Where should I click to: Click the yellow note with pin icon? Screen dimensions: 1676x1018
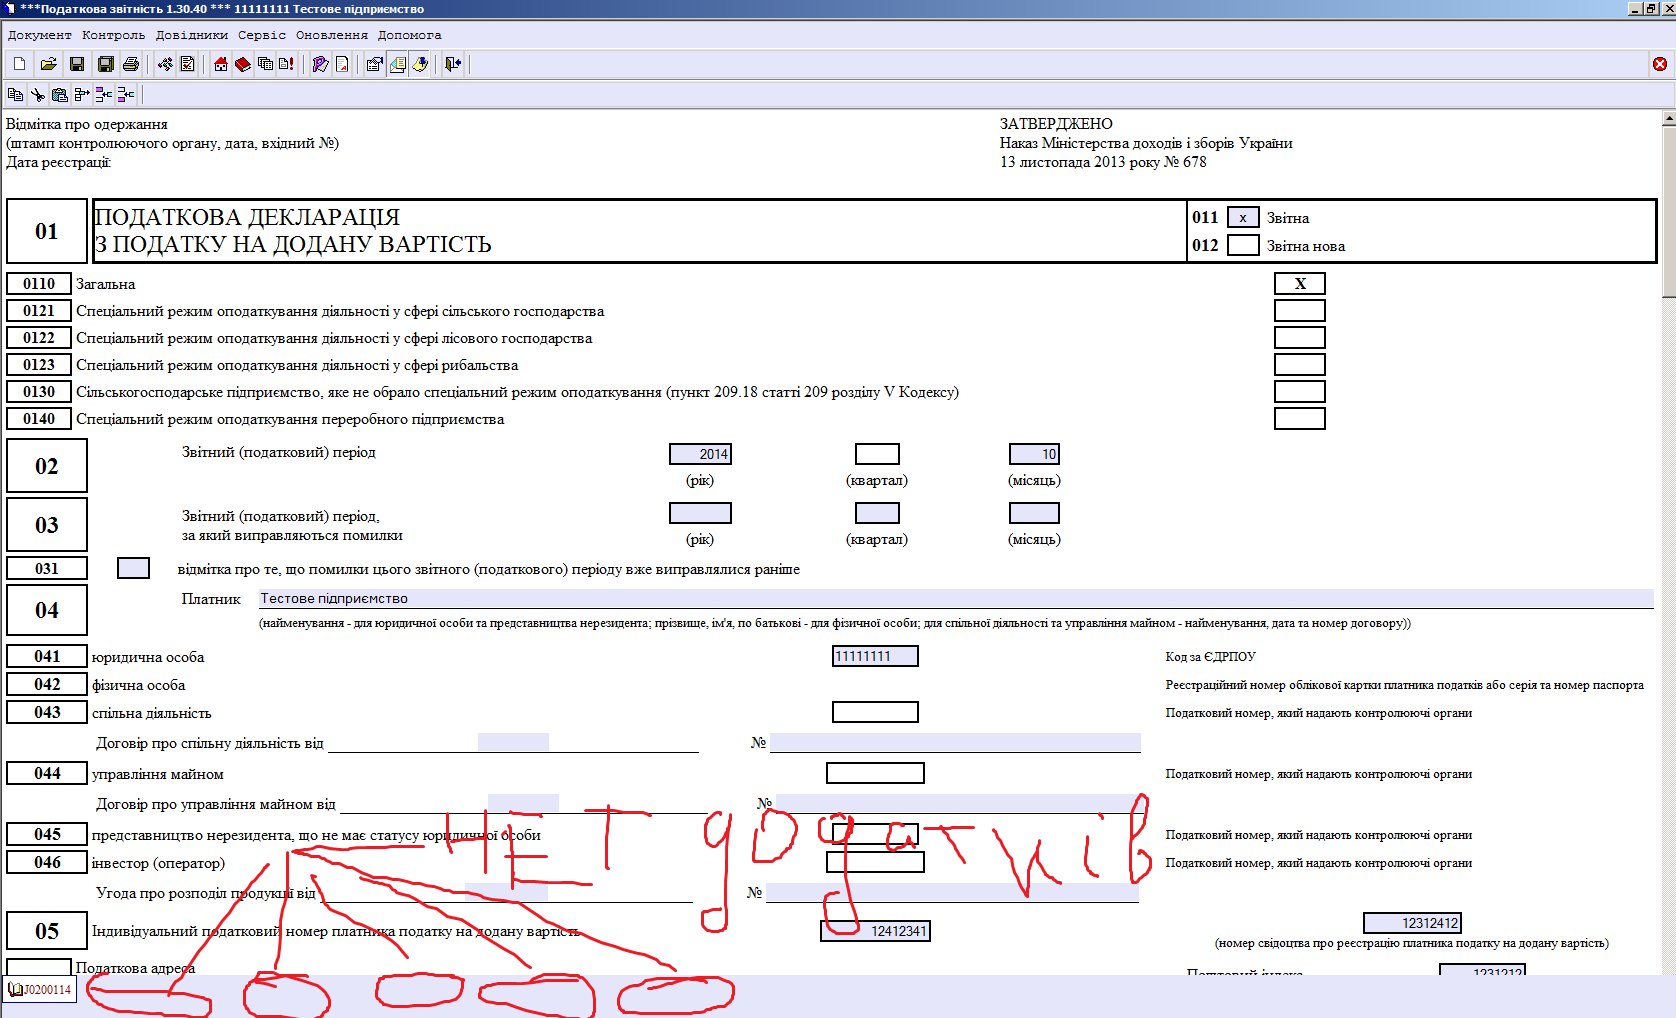pos(420,64)
